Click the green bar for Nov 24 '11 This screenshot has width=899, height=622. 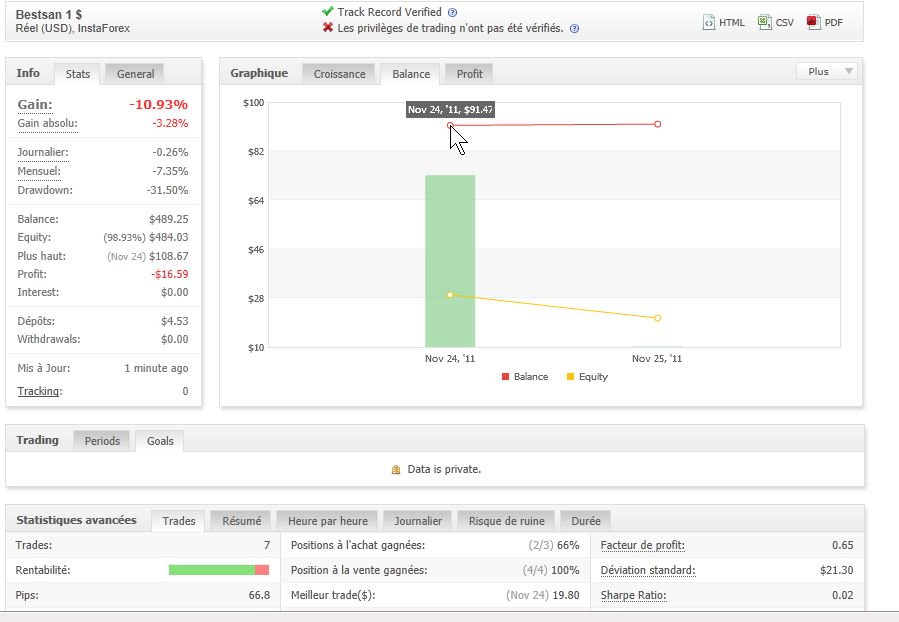[x=450, y=260]
